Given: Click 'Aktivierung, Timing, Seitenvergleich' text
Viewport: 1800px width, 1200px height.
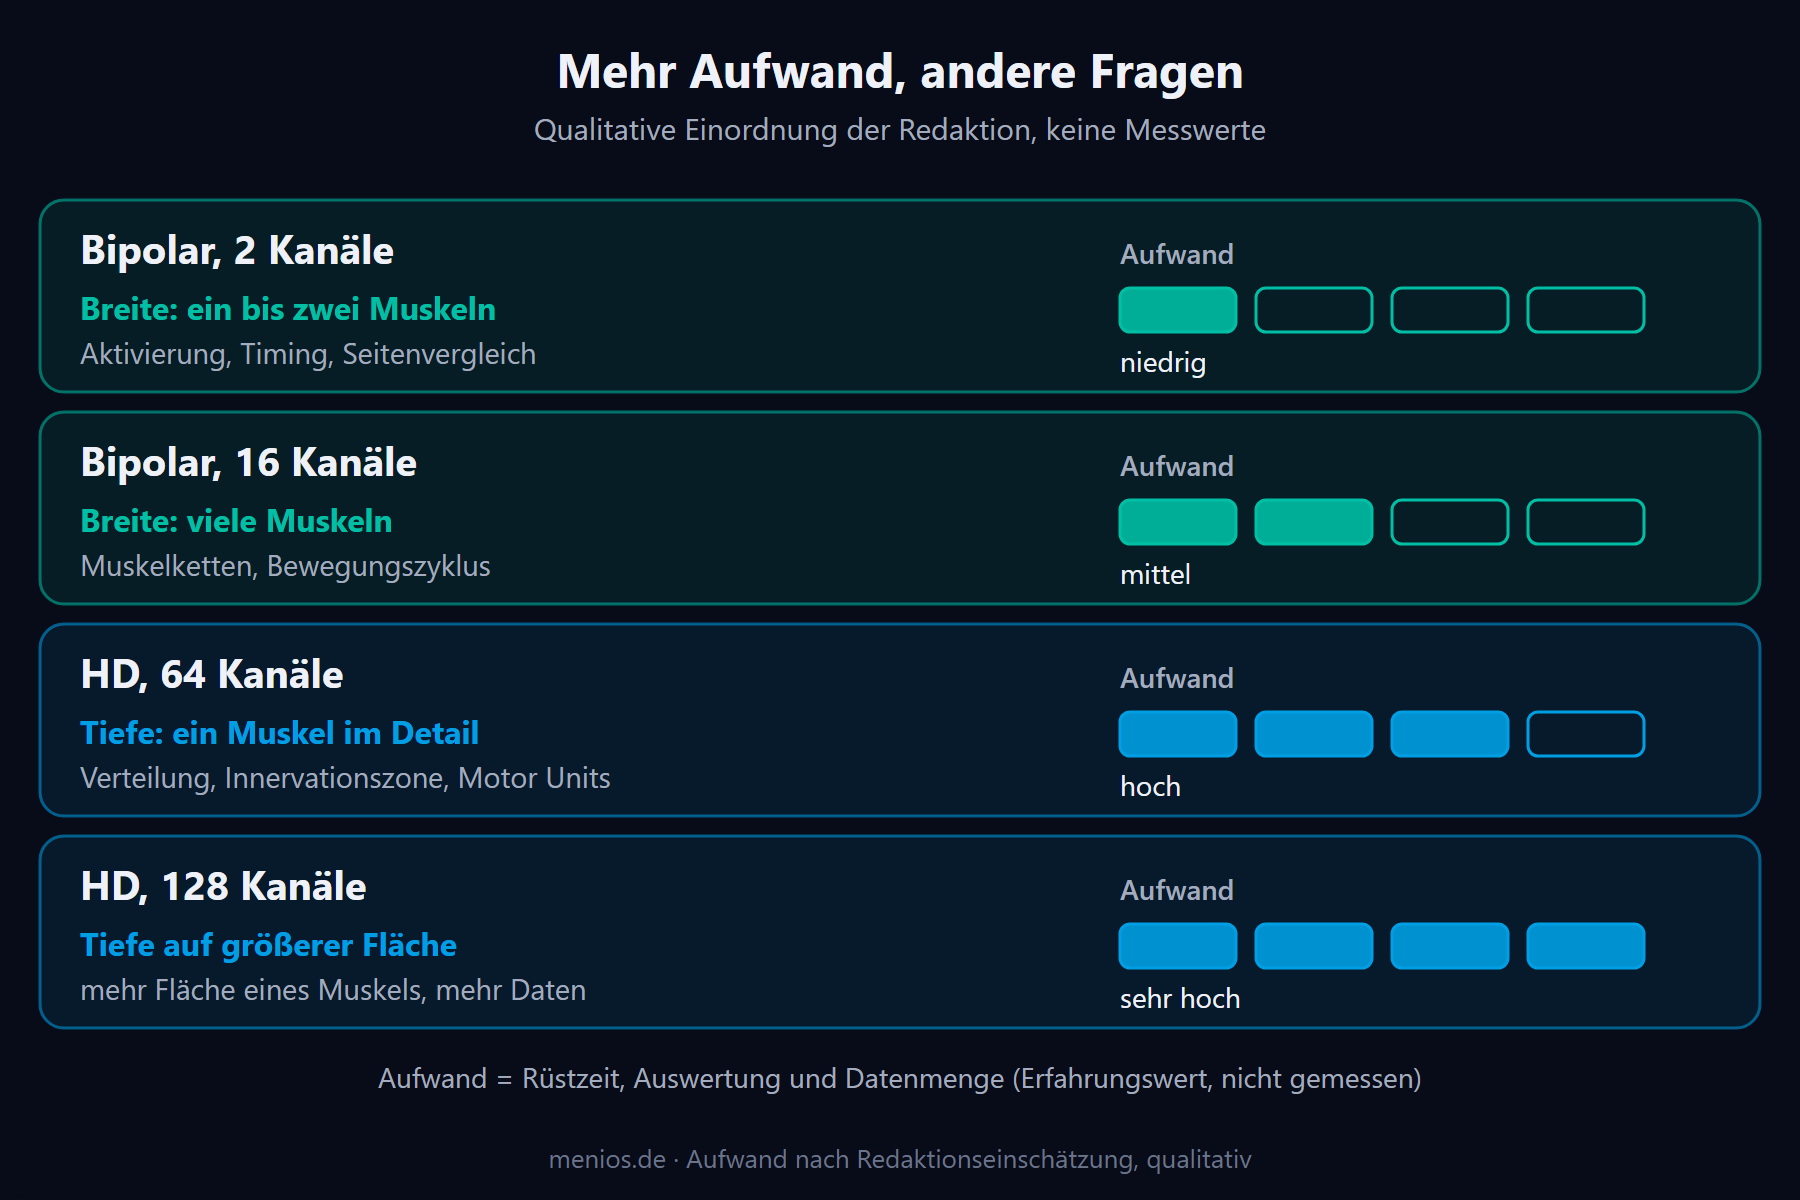Looking at the screenshot, I should click(308, 354).
